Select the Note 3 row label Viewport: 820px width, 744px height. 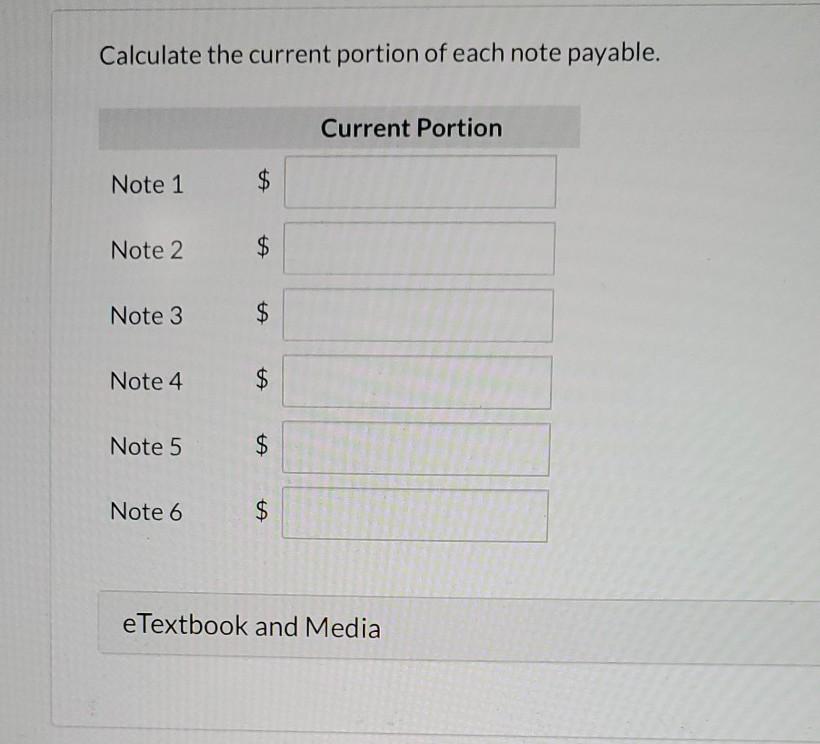146,316
